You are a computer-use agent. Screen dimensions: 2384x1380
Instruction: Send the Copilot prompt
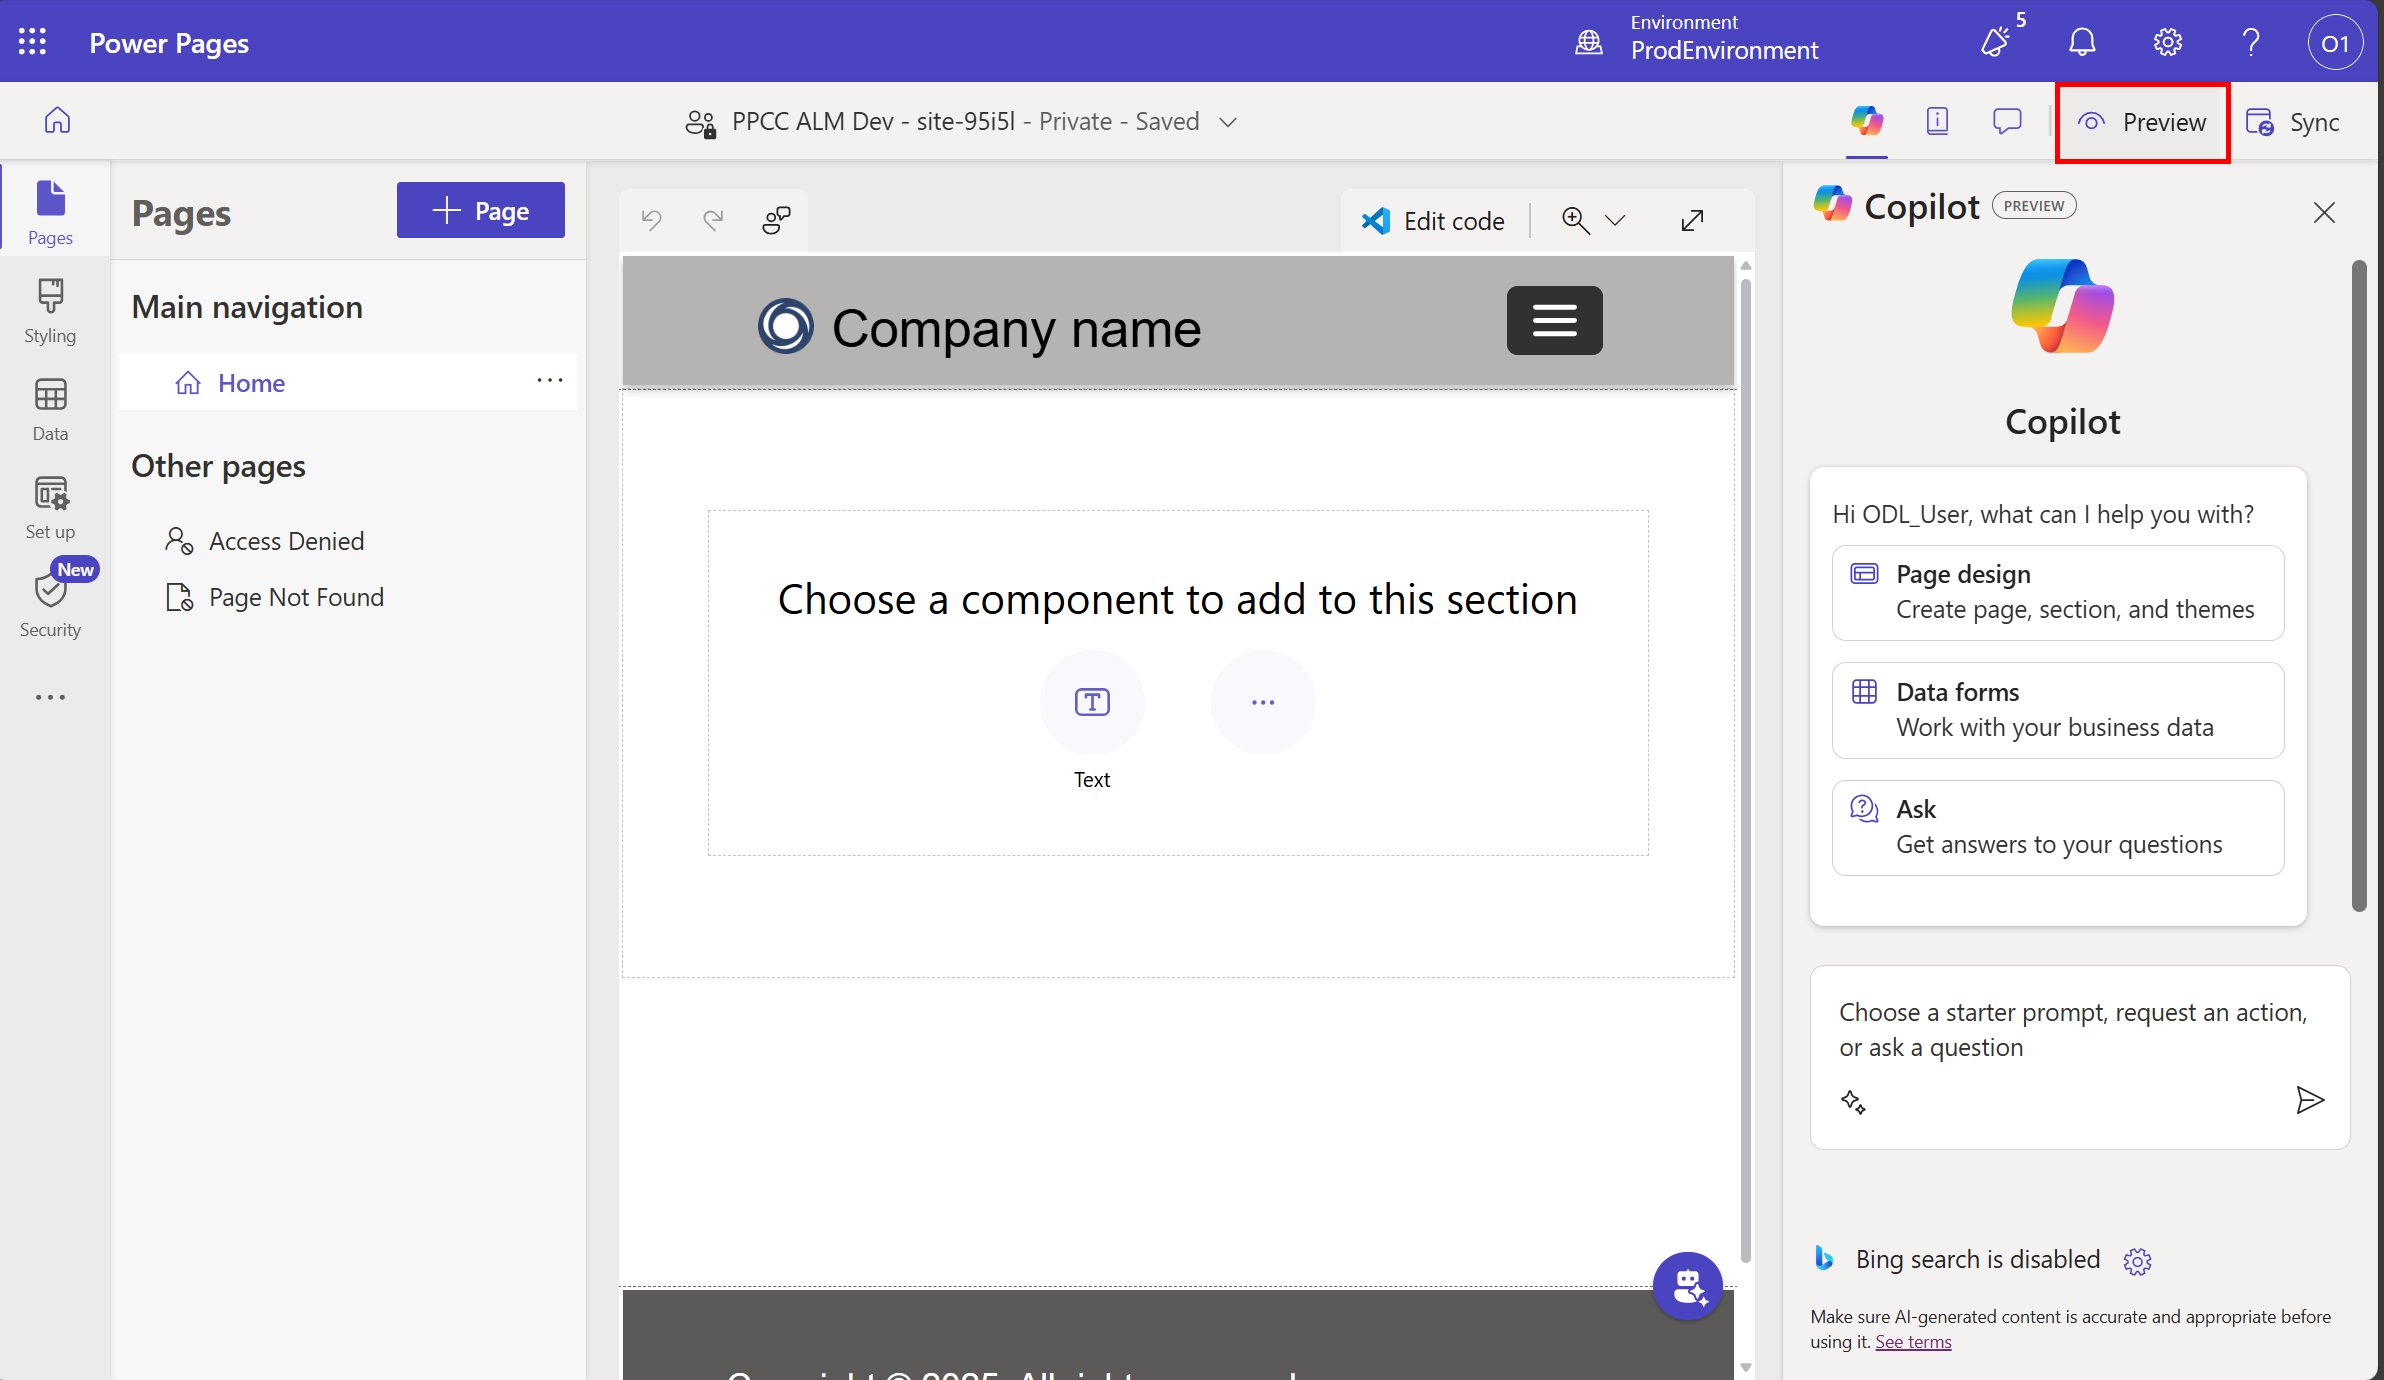[x=2310, y=1101]
